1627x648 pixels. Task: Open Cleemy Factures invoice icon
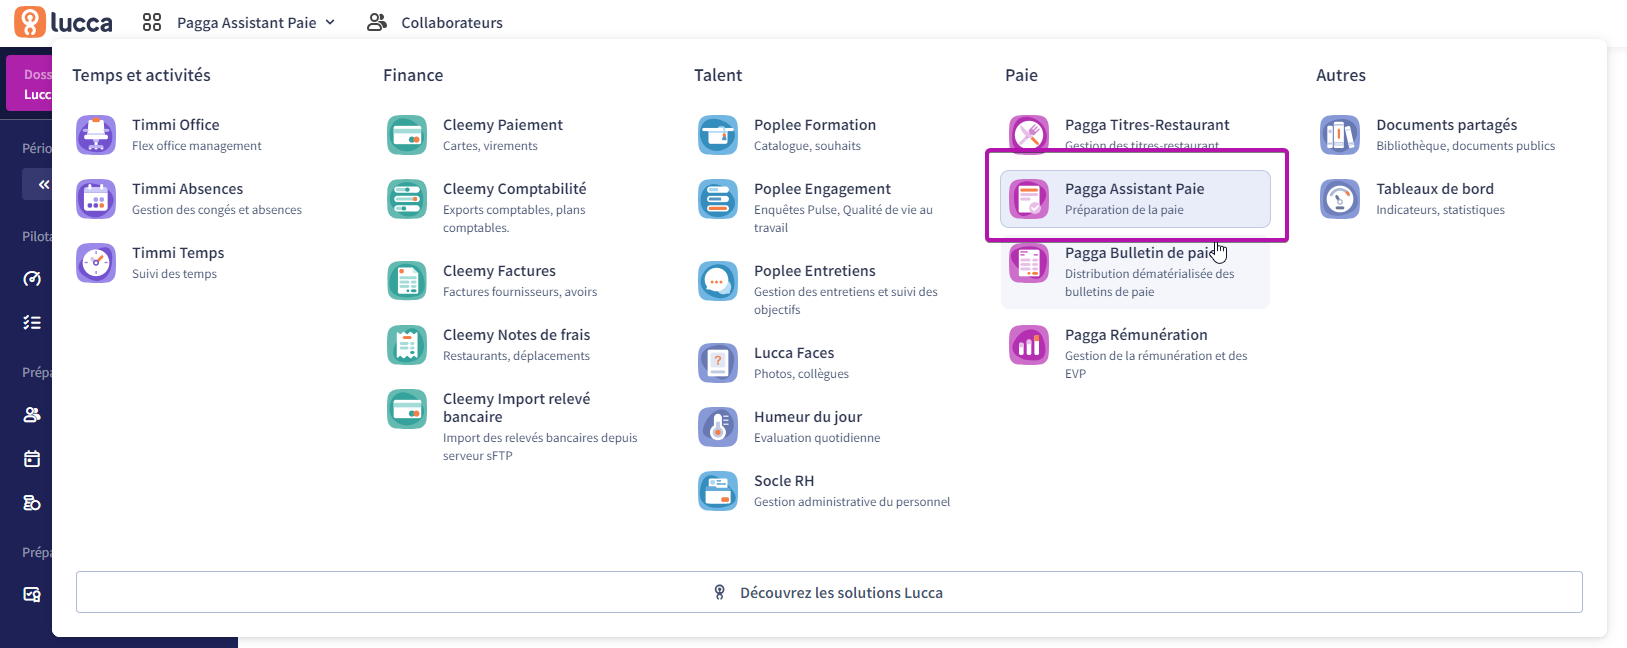(x=407, y=281)
